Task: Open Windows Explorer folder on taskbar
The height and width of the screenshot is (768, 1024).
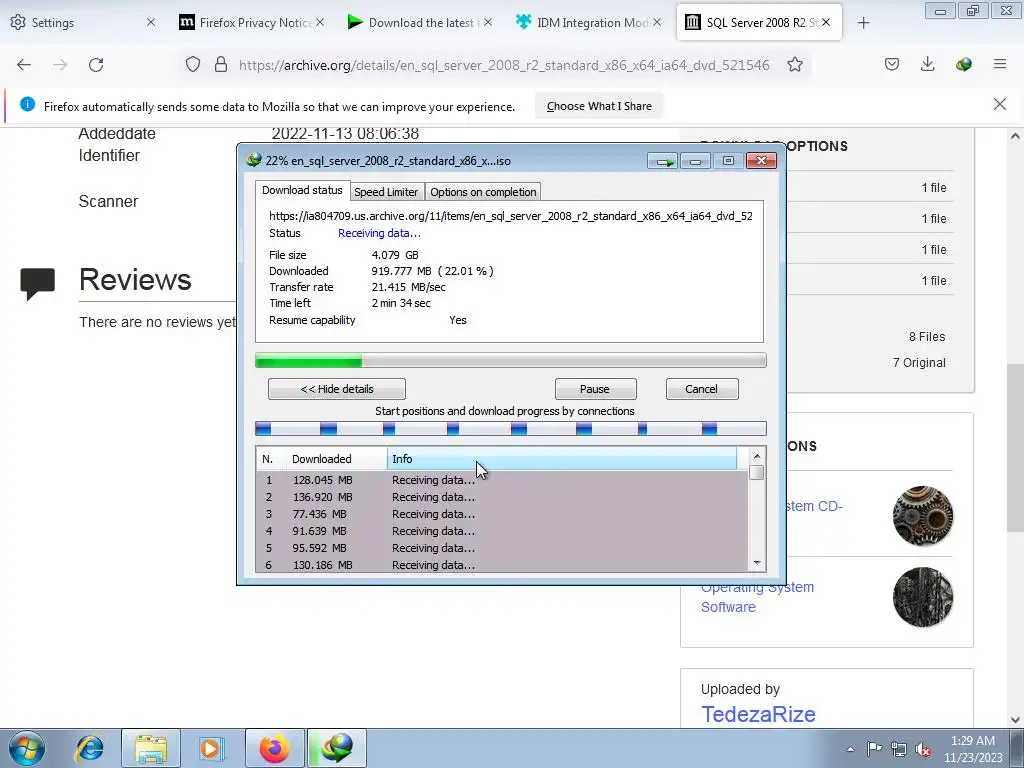Action: (151, 748)
